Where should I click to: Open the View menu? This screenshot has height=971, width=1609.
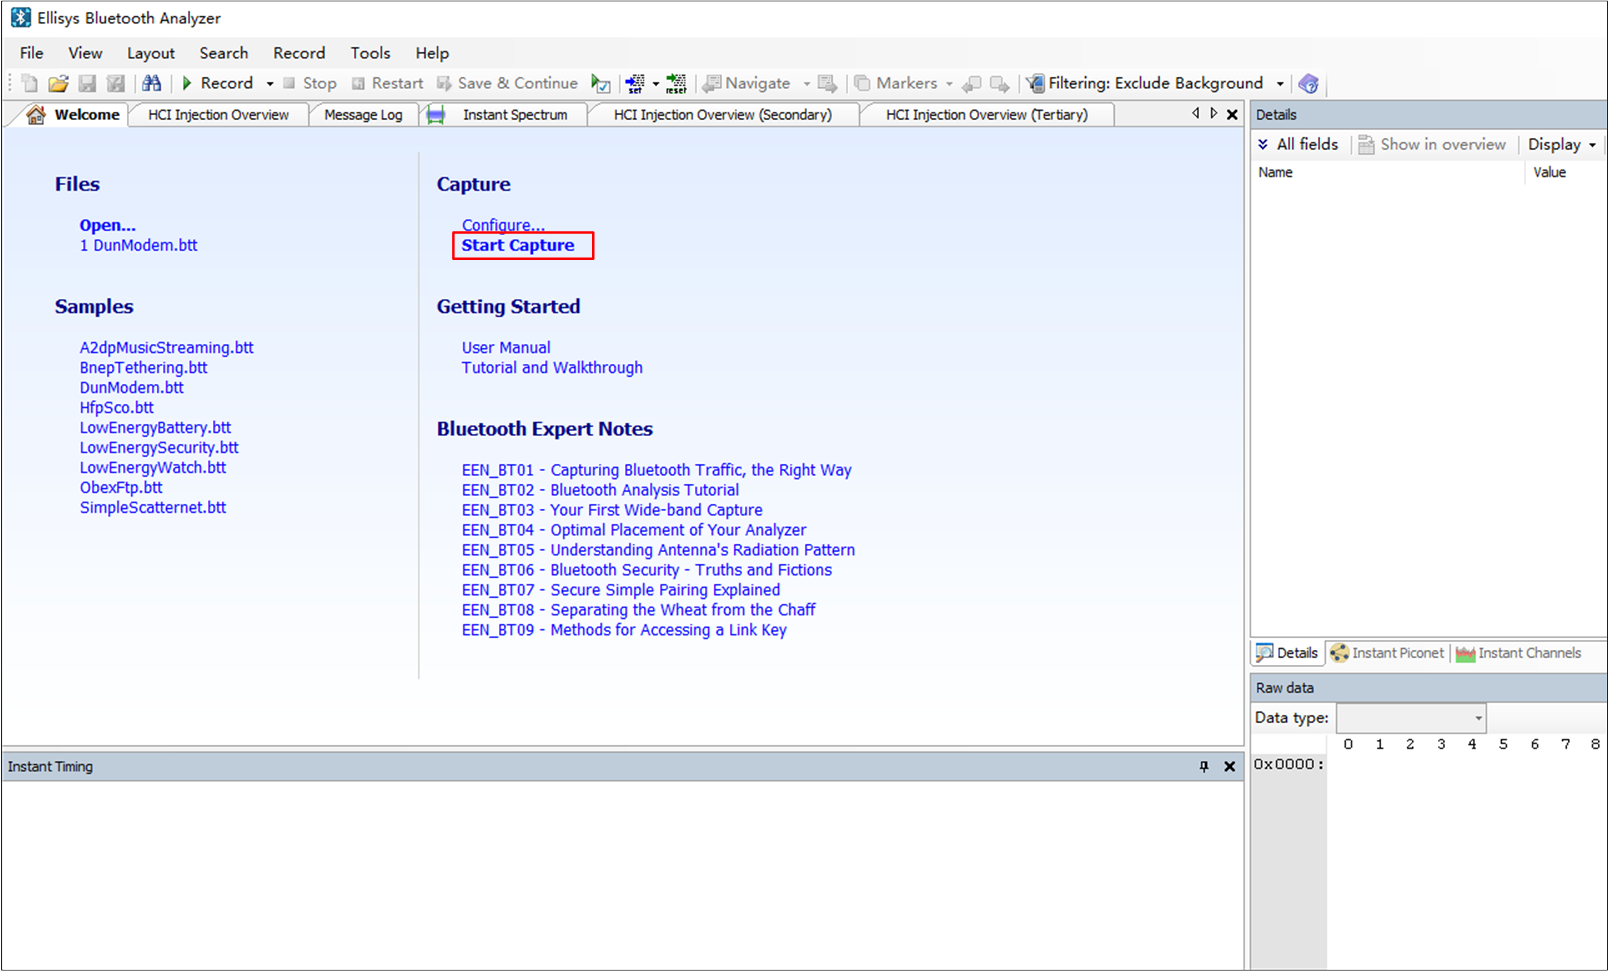click(85, 53)
